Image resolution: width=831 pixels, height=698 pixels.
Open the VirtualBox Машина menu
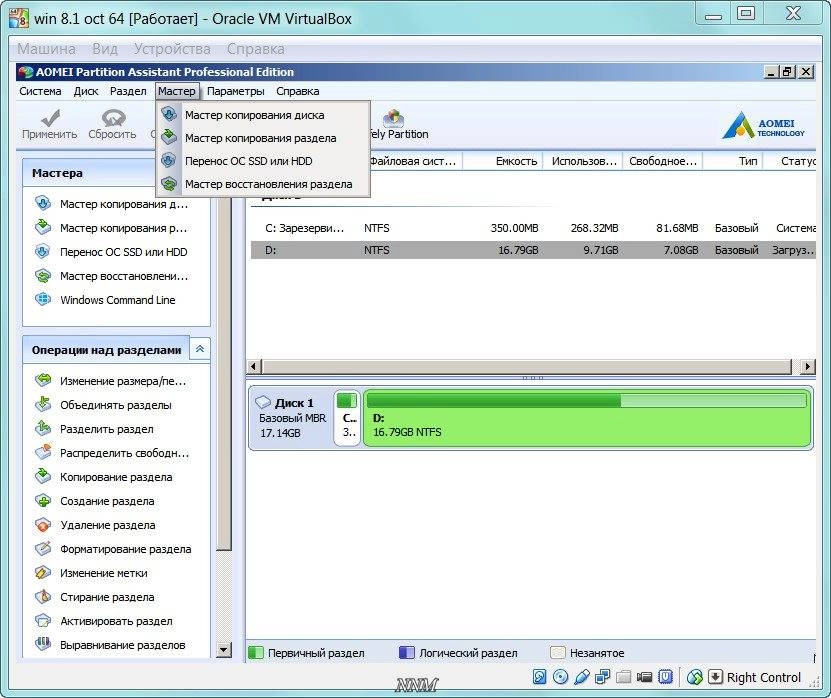coord(47,49)
